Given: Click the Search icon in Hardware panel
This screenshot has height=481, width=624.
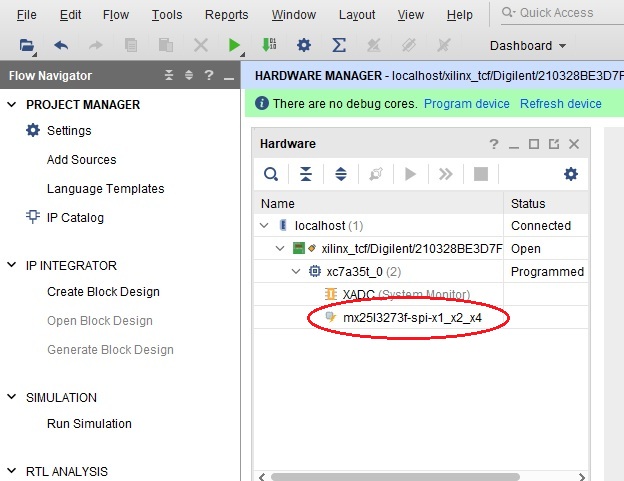Looking at the screenshot, I should [x=271, y=174].
